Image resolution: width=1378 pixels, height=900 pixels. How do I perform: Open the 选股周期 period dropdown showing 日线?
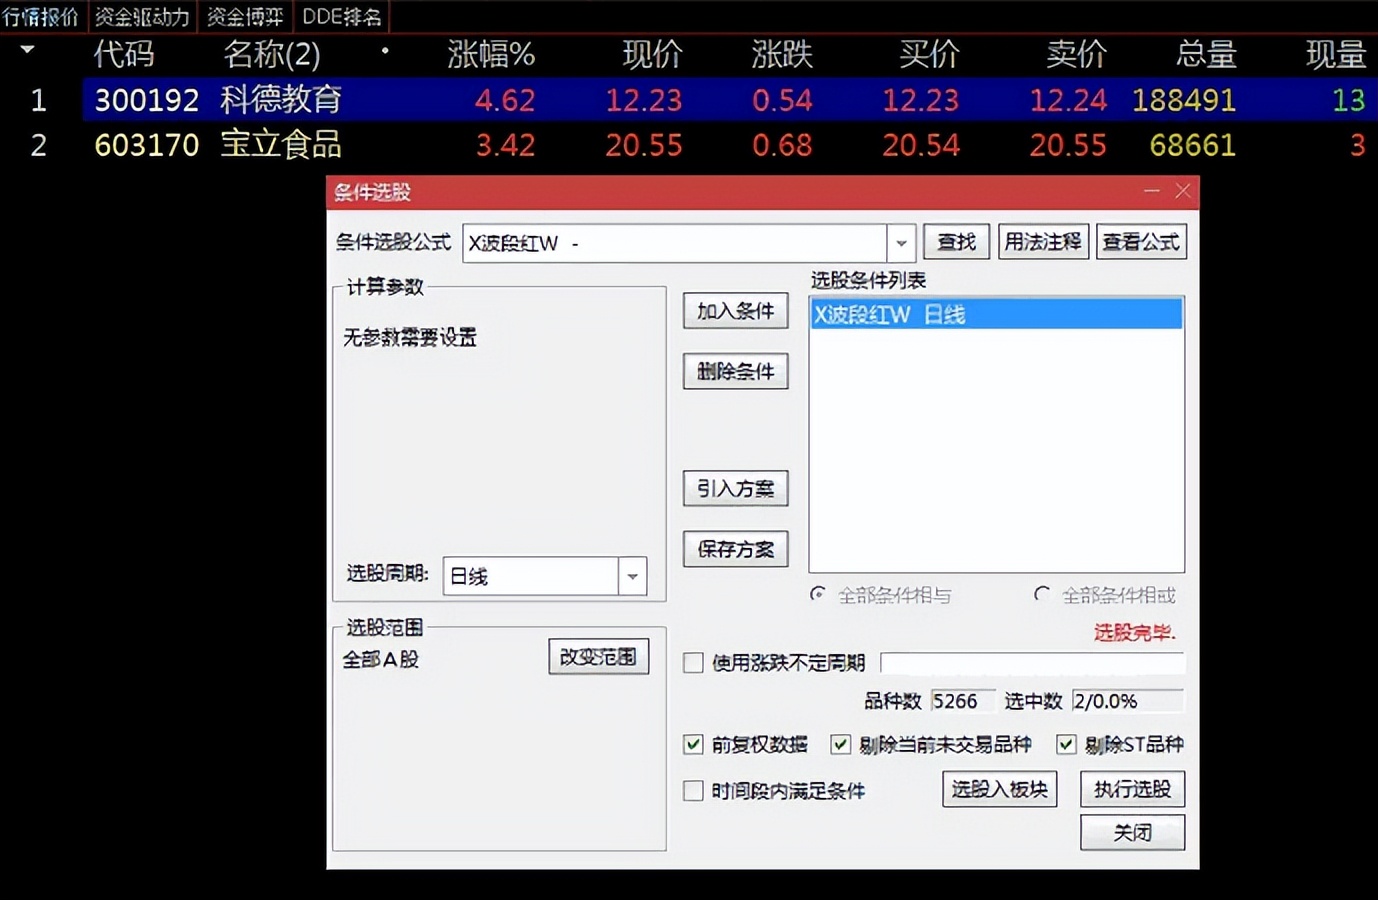[x=631, y=576]
